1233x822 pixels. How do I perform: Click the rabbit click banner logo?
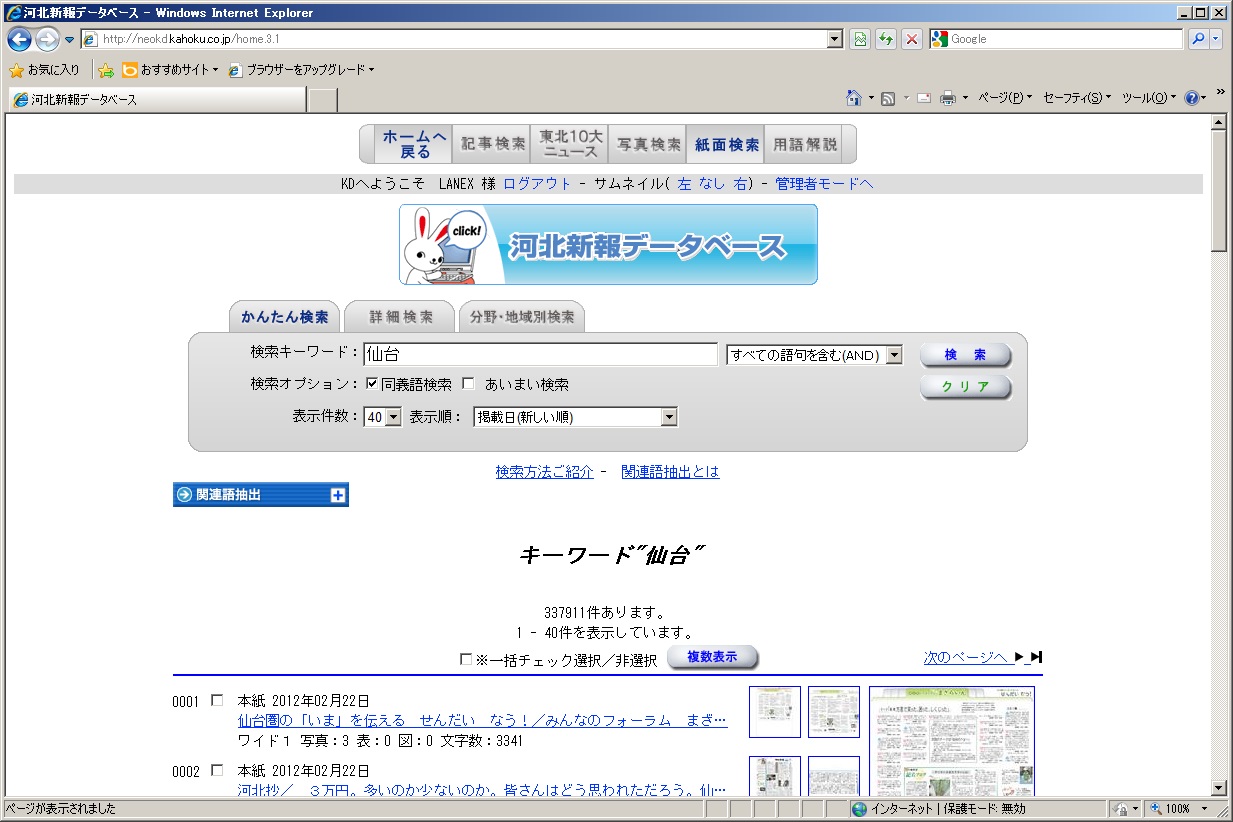(608, 245)
